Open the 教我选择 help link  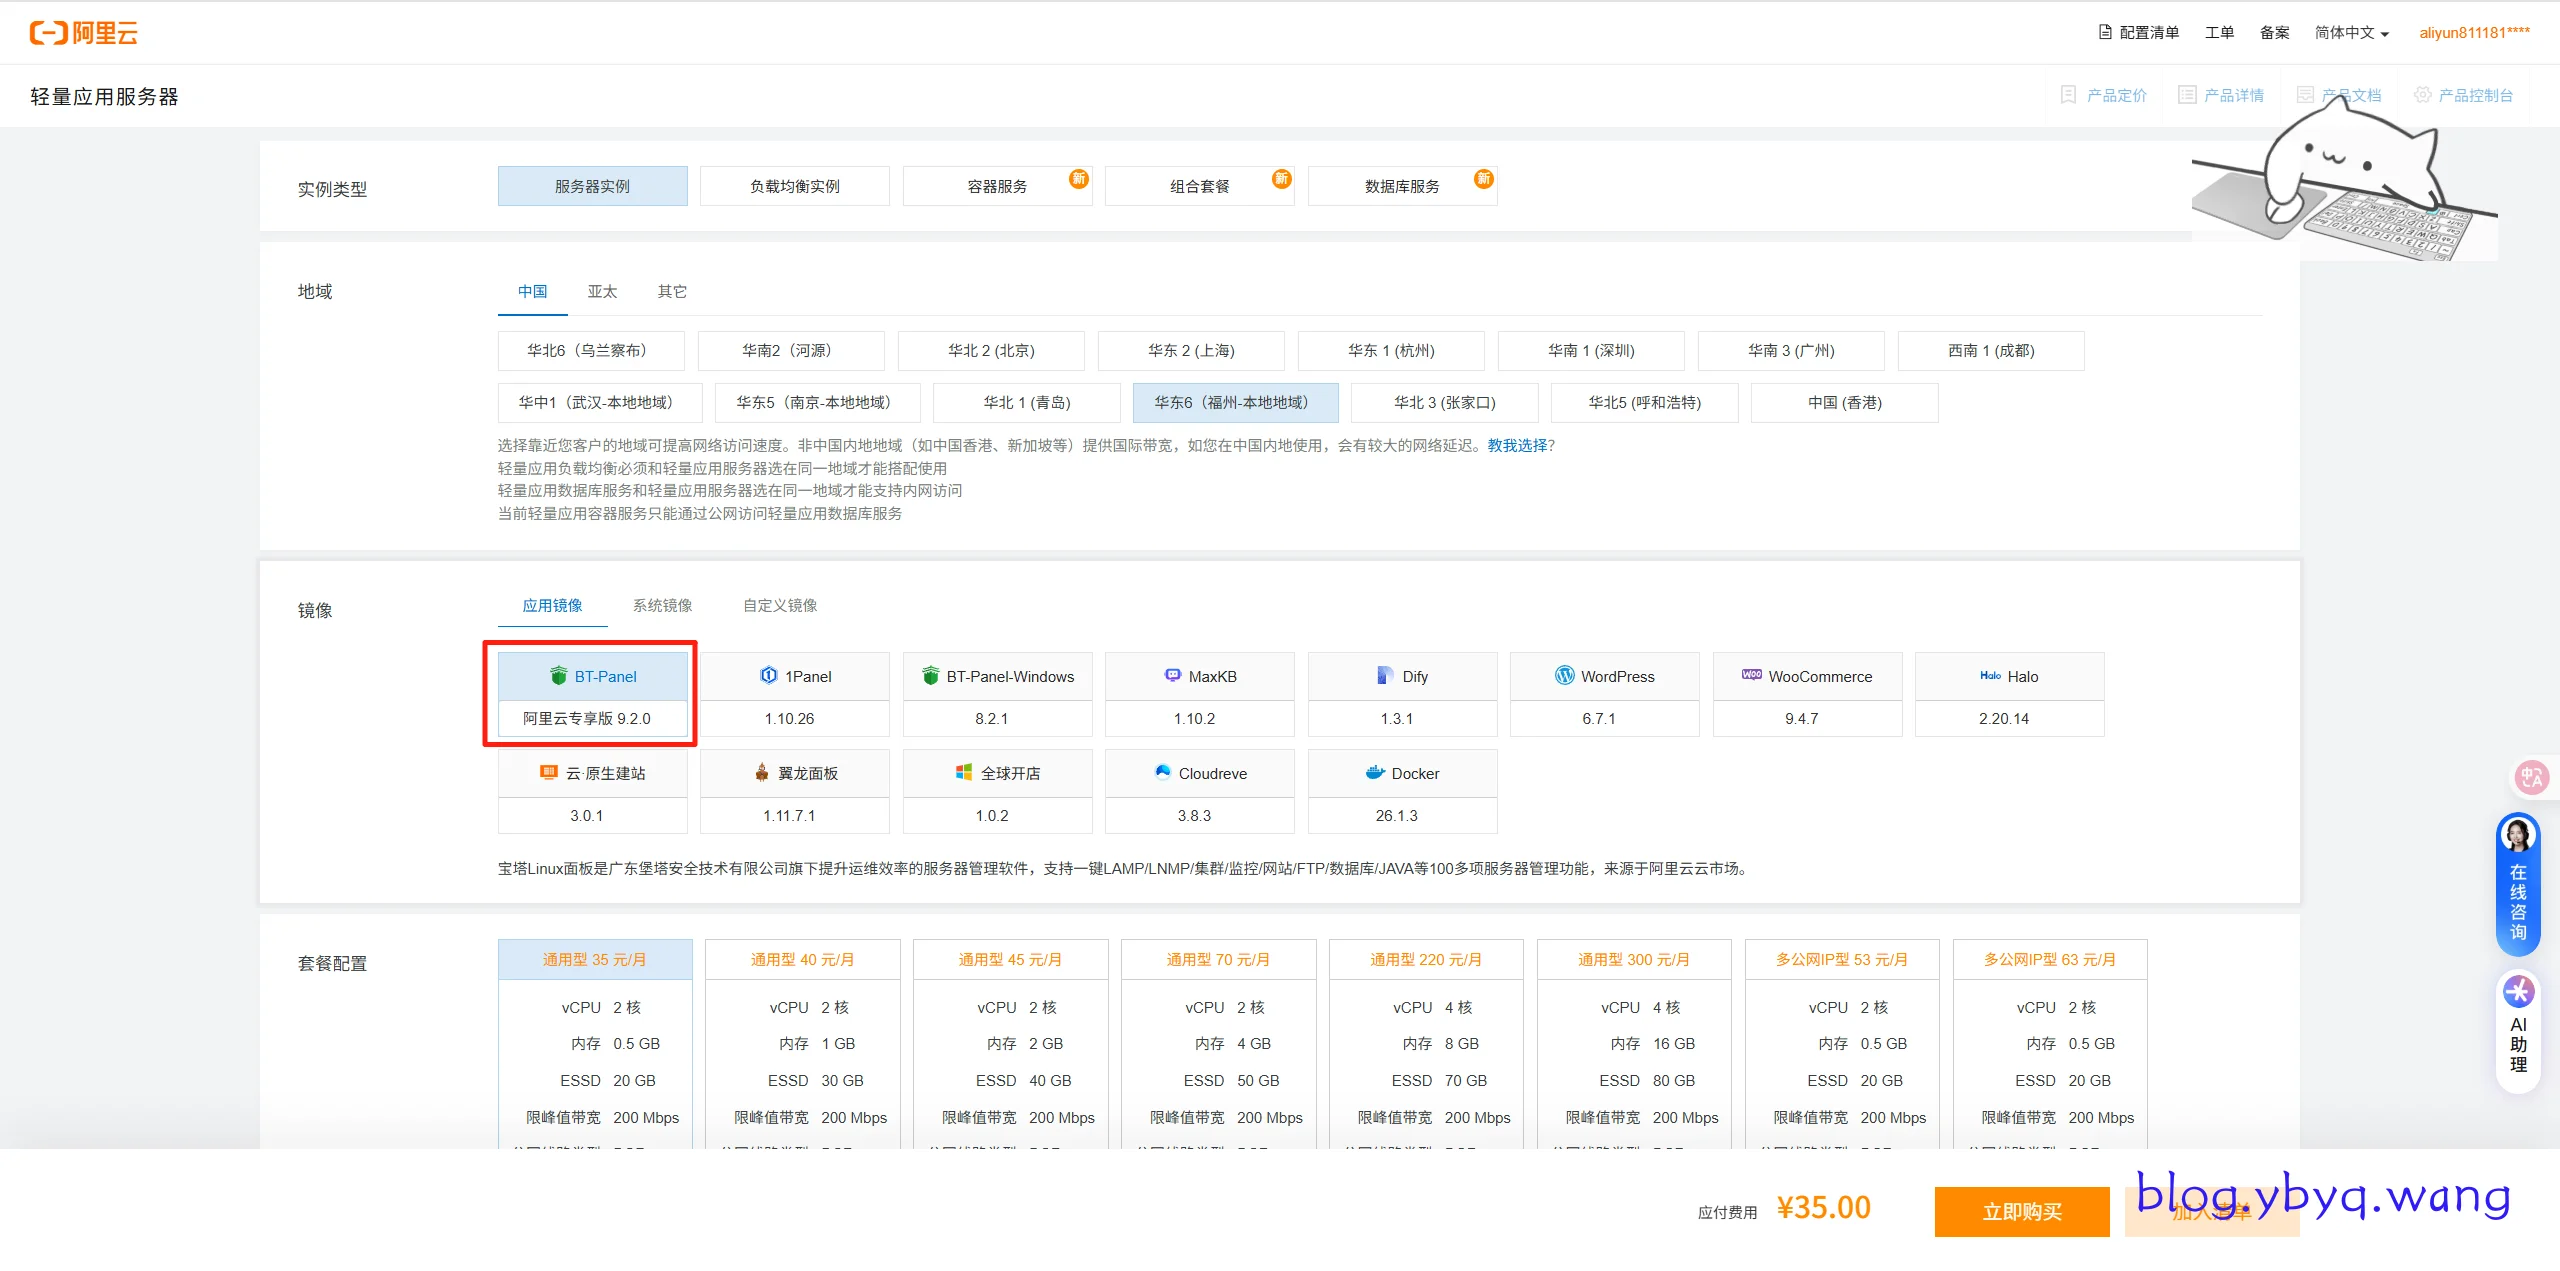tap(1517, 446)
